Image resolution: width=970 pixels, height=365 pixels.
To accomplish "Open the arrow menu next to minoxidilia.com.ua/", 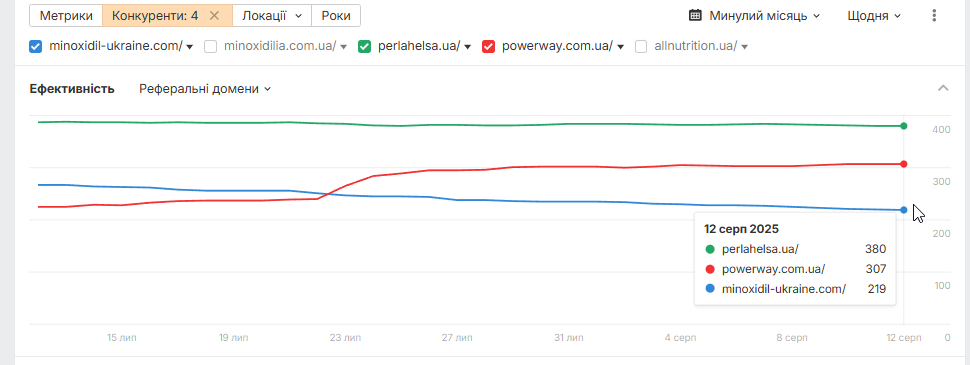I will 344,46.
